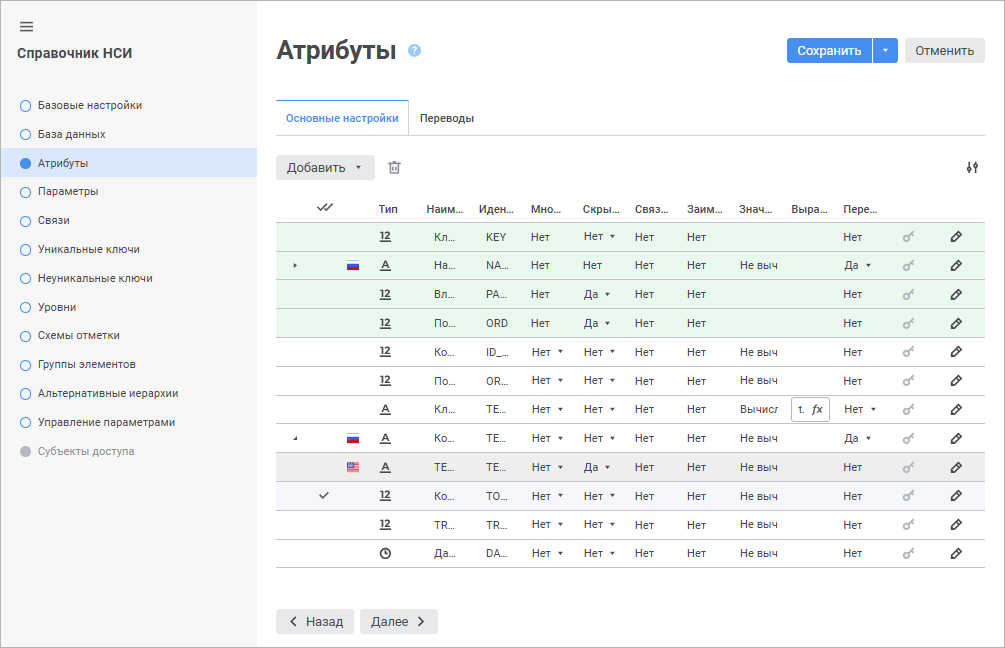Viewport: 1005px width, 648px height.
Task: Select Неуникальные ключи step
Action: click(86, 278)
